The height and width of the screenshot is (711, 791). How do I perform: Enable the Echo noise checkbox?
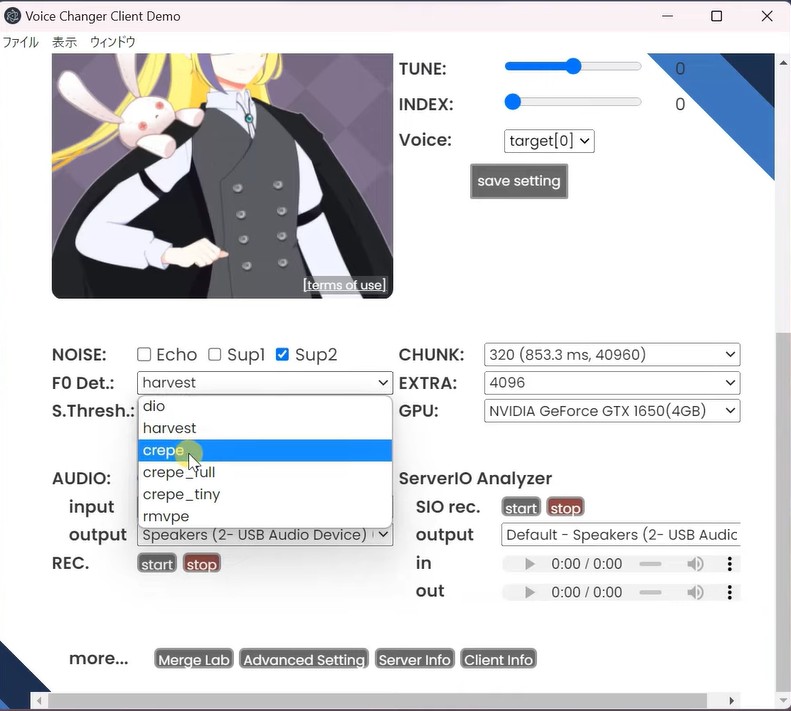144,354
